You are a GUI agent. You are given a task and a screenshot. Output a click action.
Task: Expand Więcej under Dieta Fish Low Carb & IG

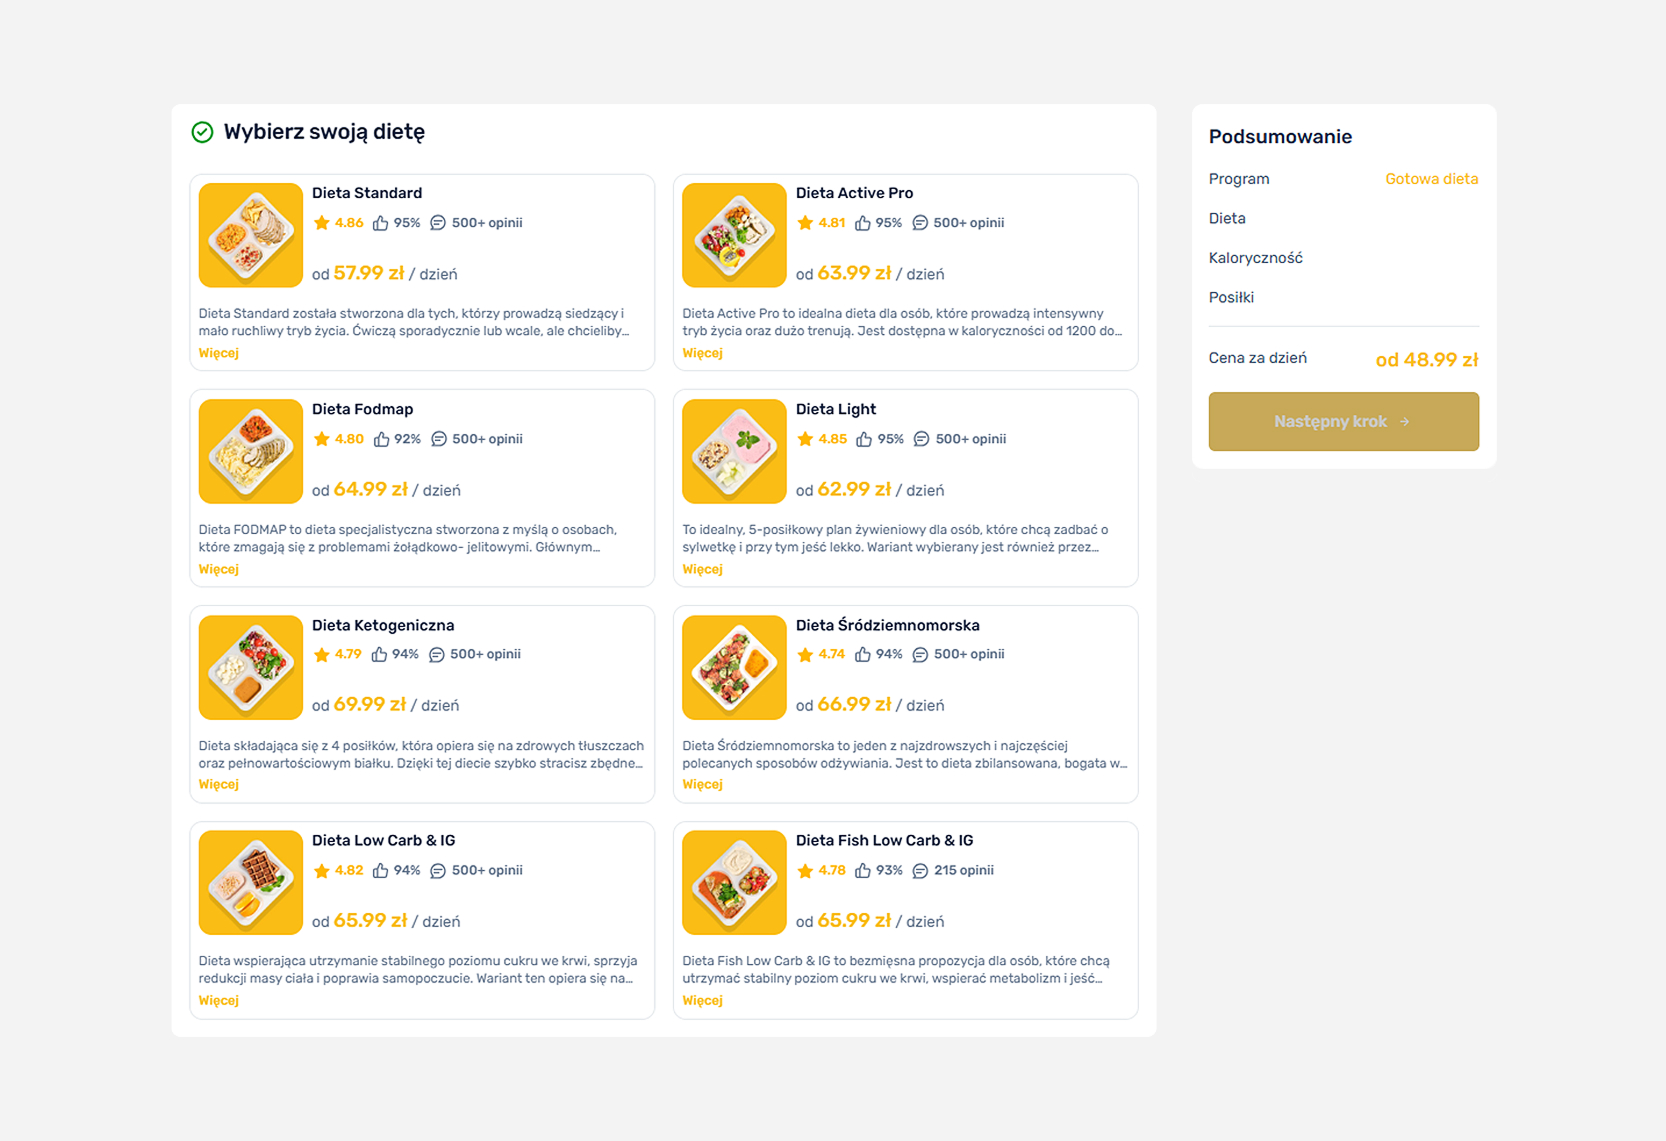[702, 1000]
